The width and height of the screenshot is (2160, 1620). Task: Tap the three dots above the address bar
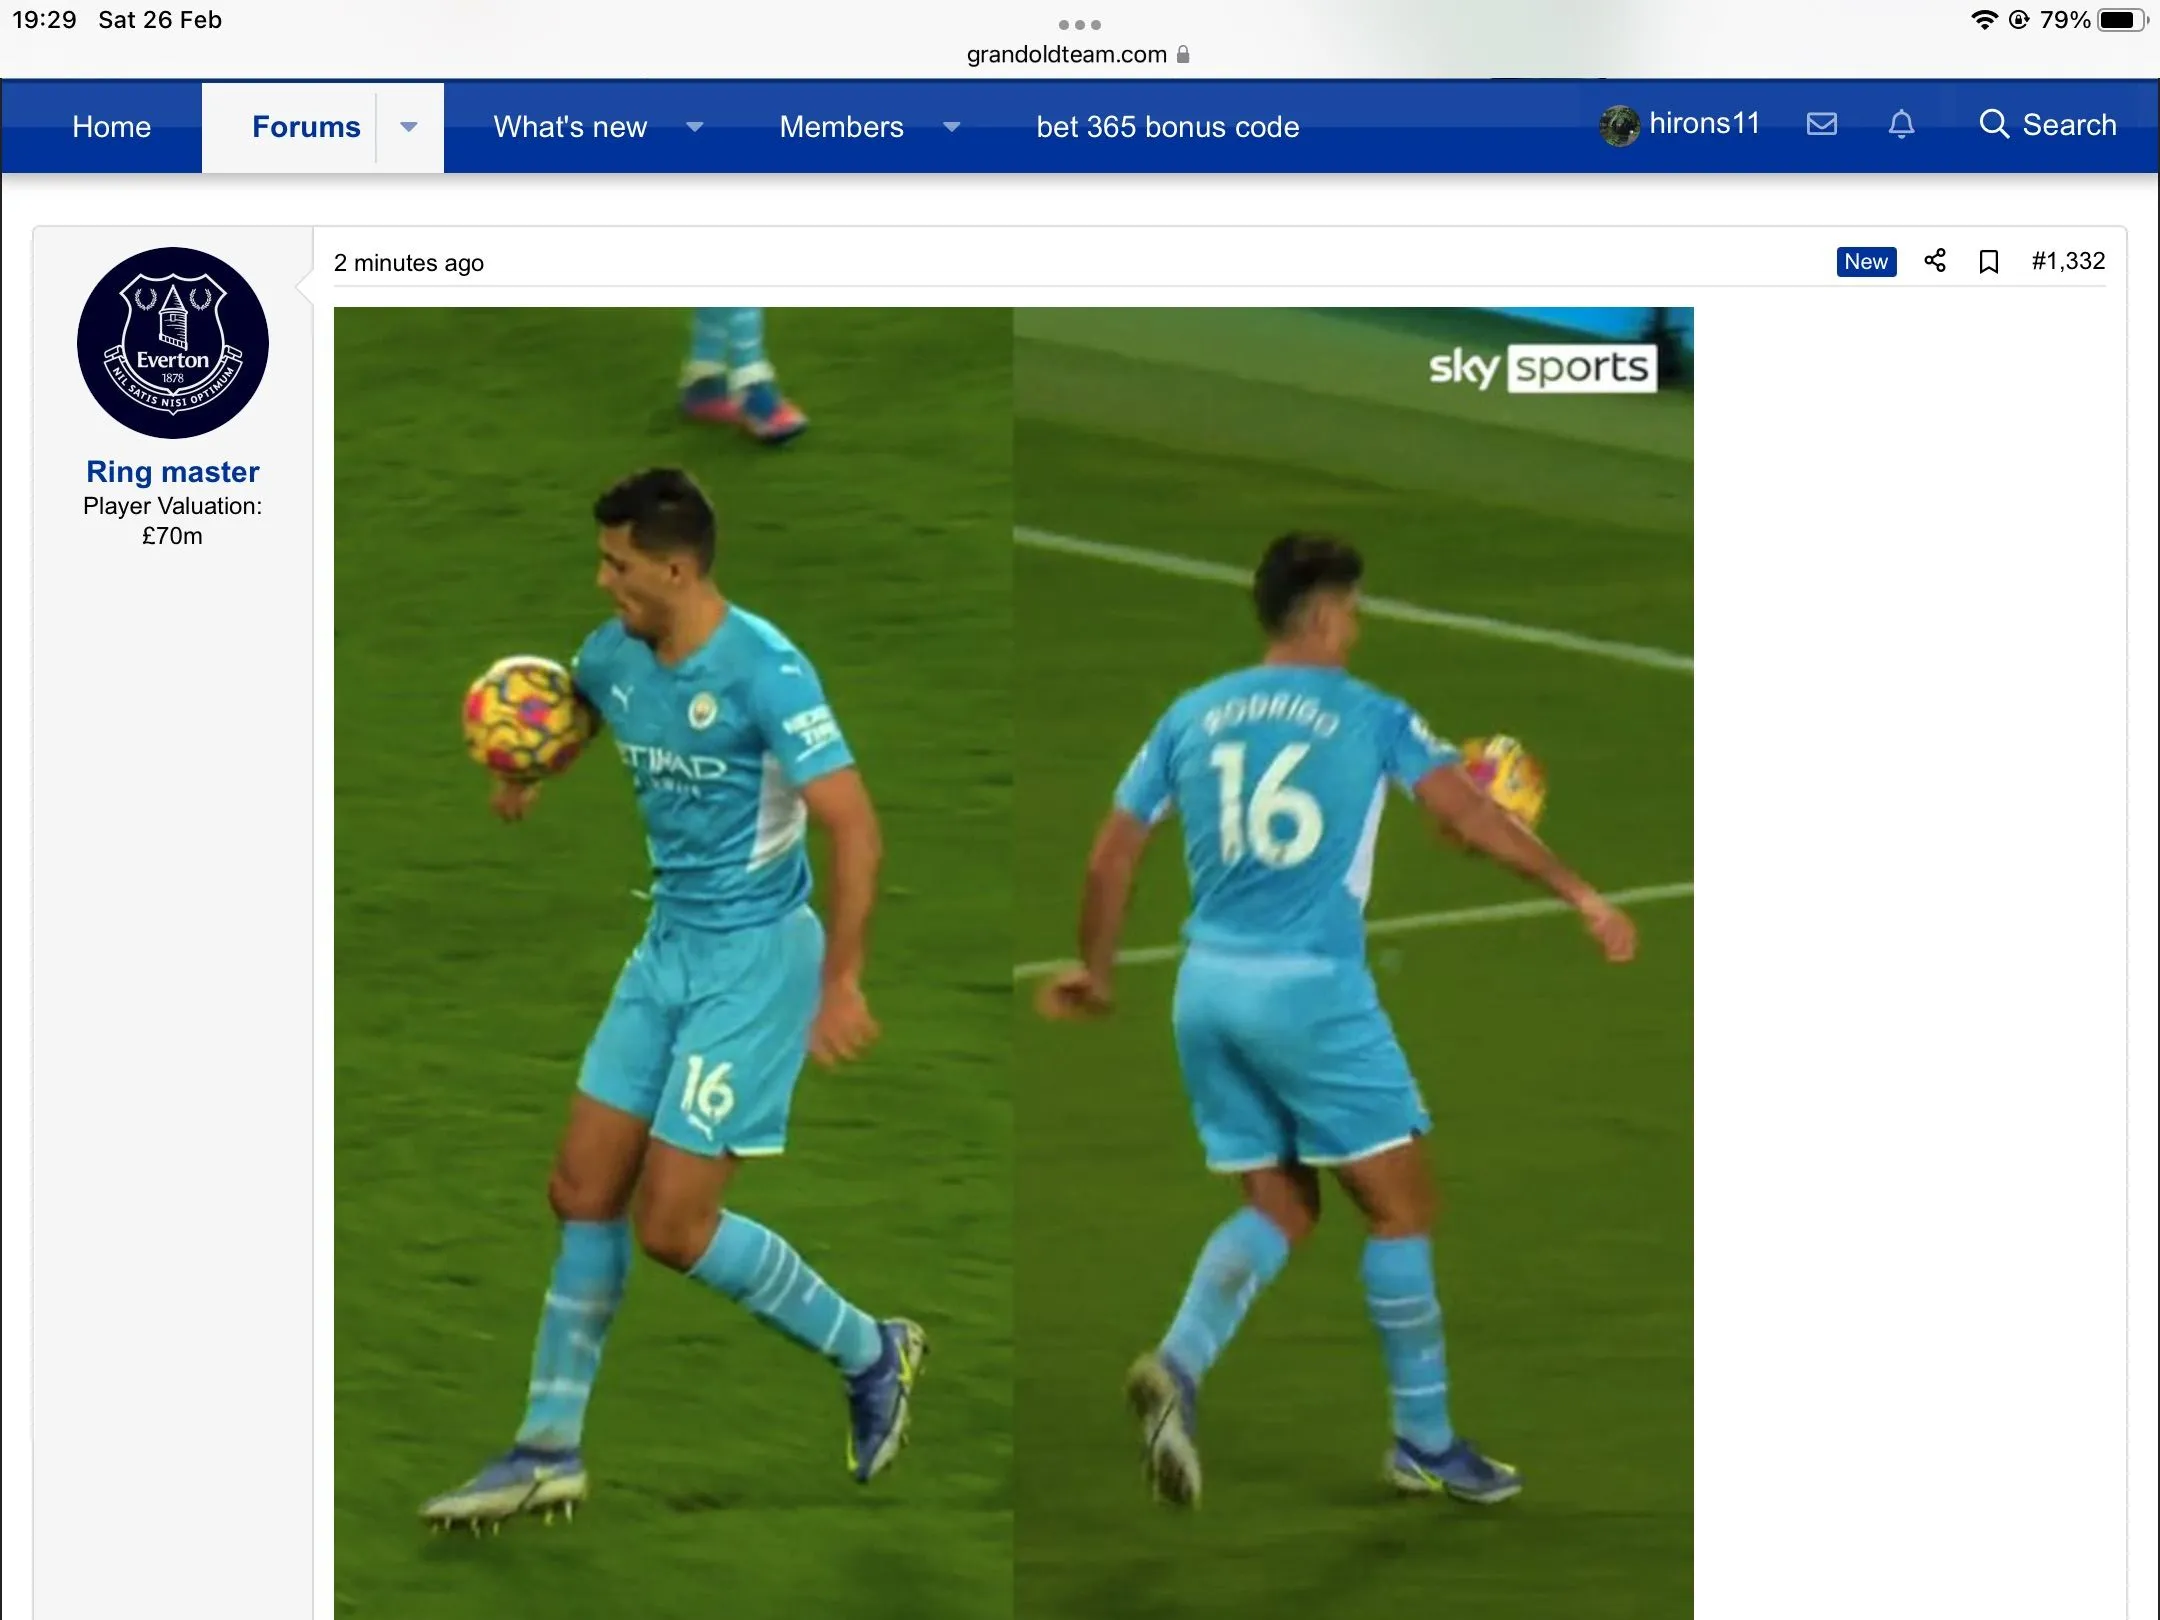[1079, 25]
